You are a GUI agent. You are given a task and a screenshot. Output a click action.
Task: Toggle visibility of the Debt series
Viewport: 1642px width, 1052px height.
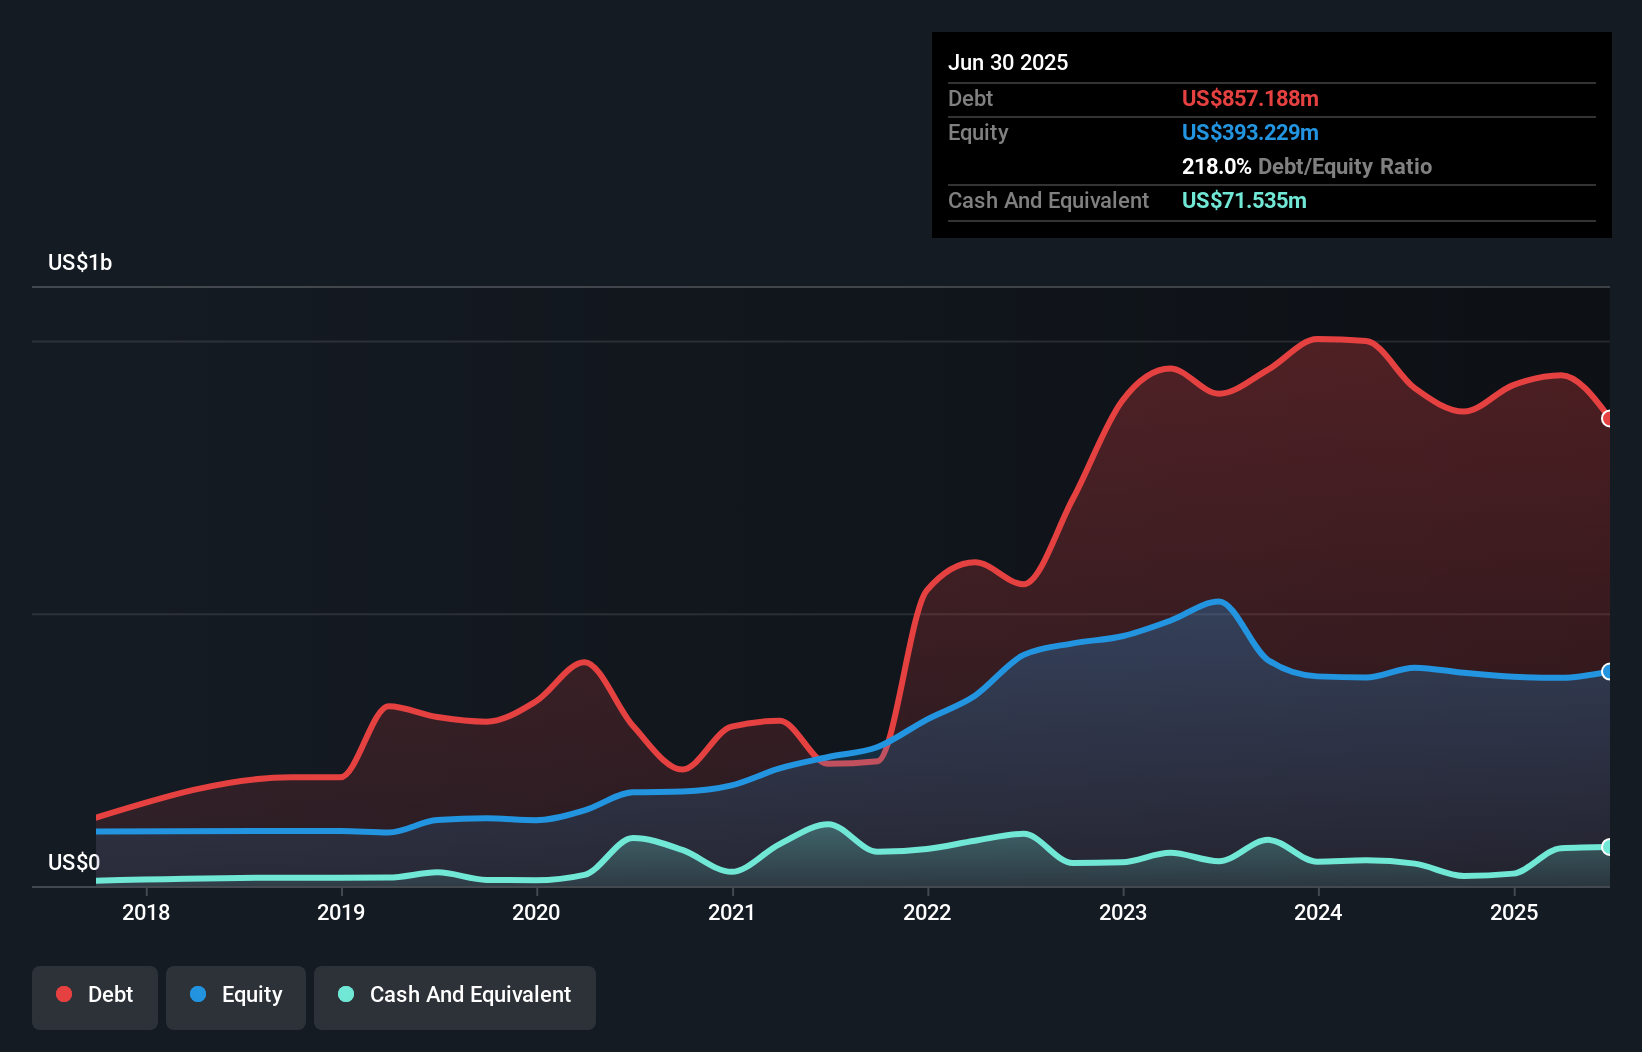(x=95, y=995)
